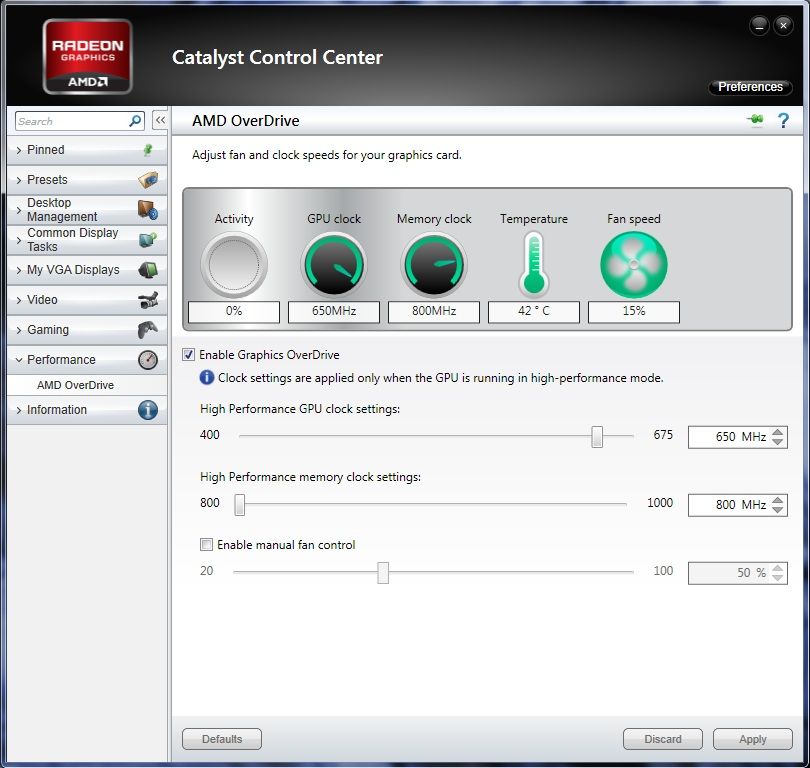810x768 pixels.
Task: Expand the Video section
Action: pos(82,300)
